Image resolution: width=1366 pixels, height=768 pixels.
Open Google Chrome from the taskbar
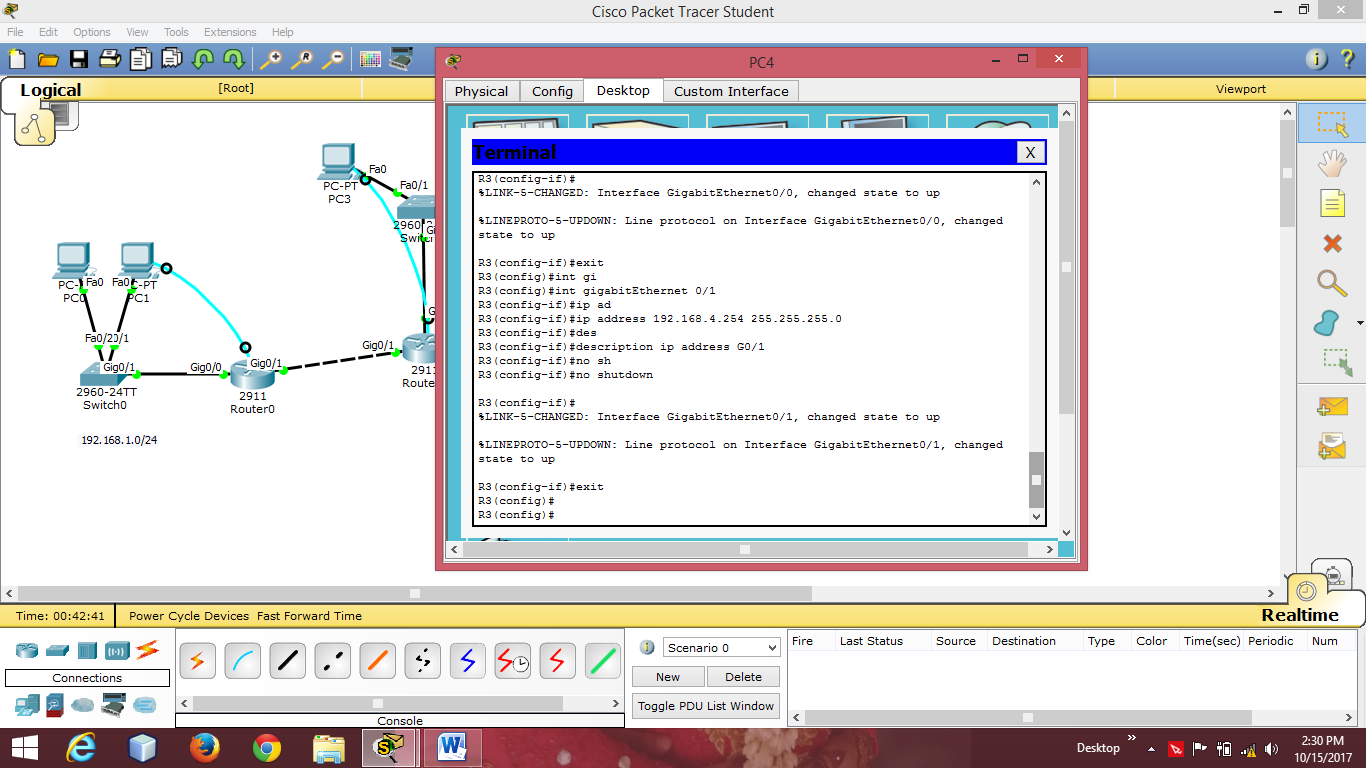tap(267, 747)
